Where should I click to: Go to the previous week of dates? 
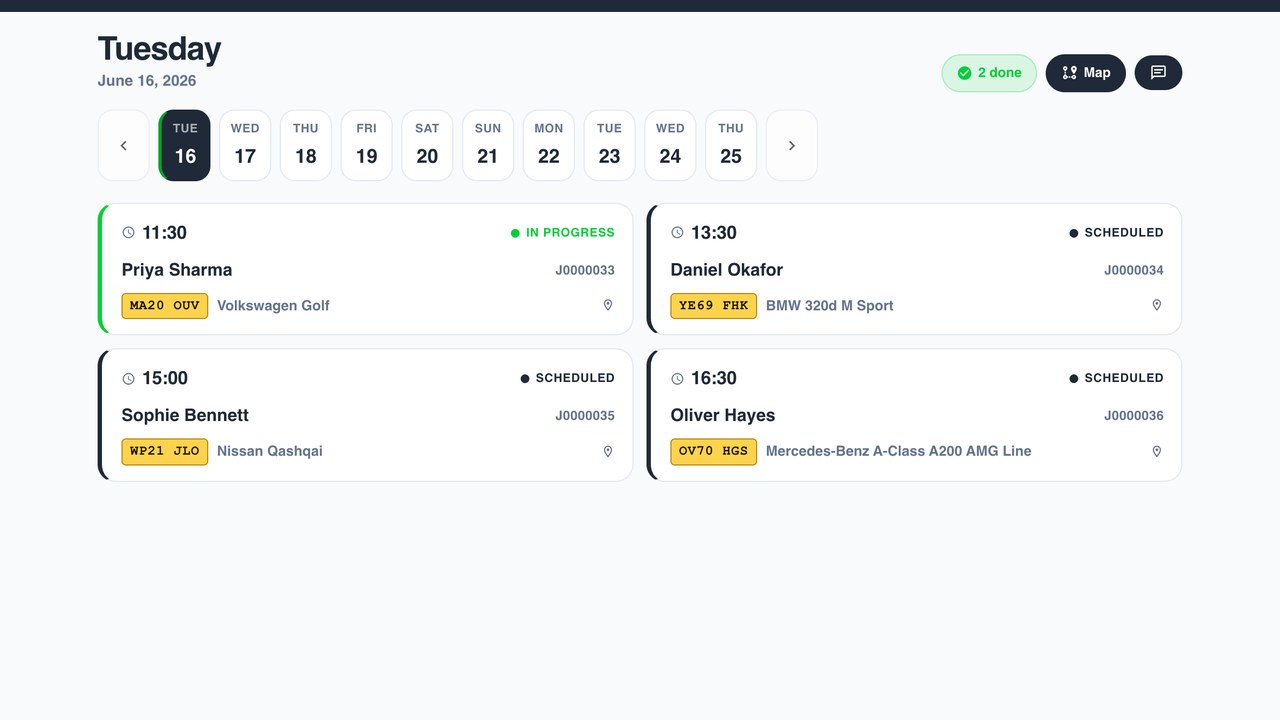pyautogui.click(x=123, y=145)
